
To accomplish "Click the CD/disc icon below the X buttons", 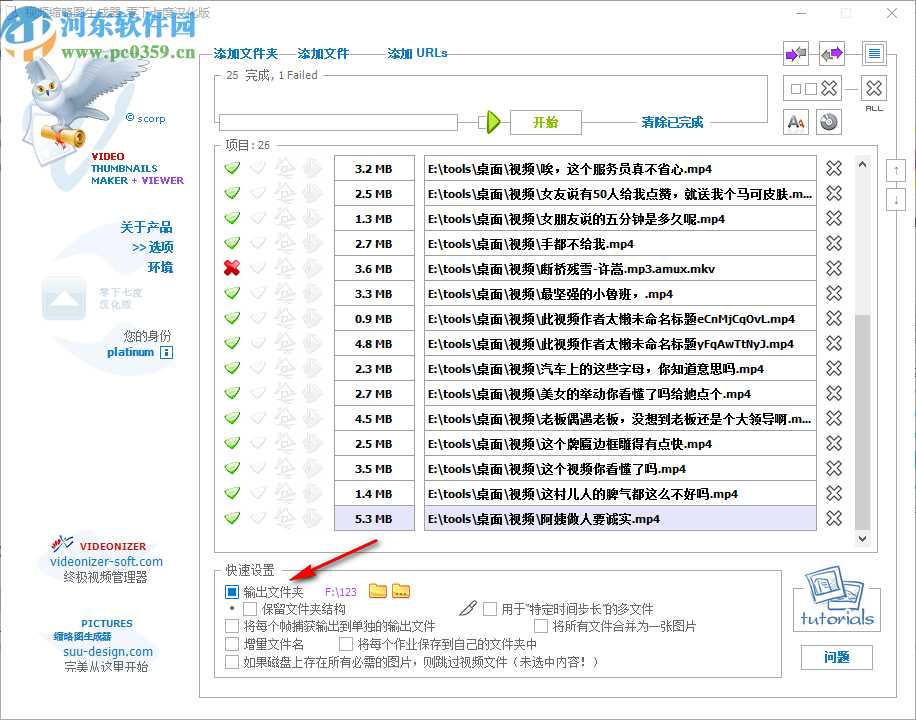I will click(x=830, y=121).
